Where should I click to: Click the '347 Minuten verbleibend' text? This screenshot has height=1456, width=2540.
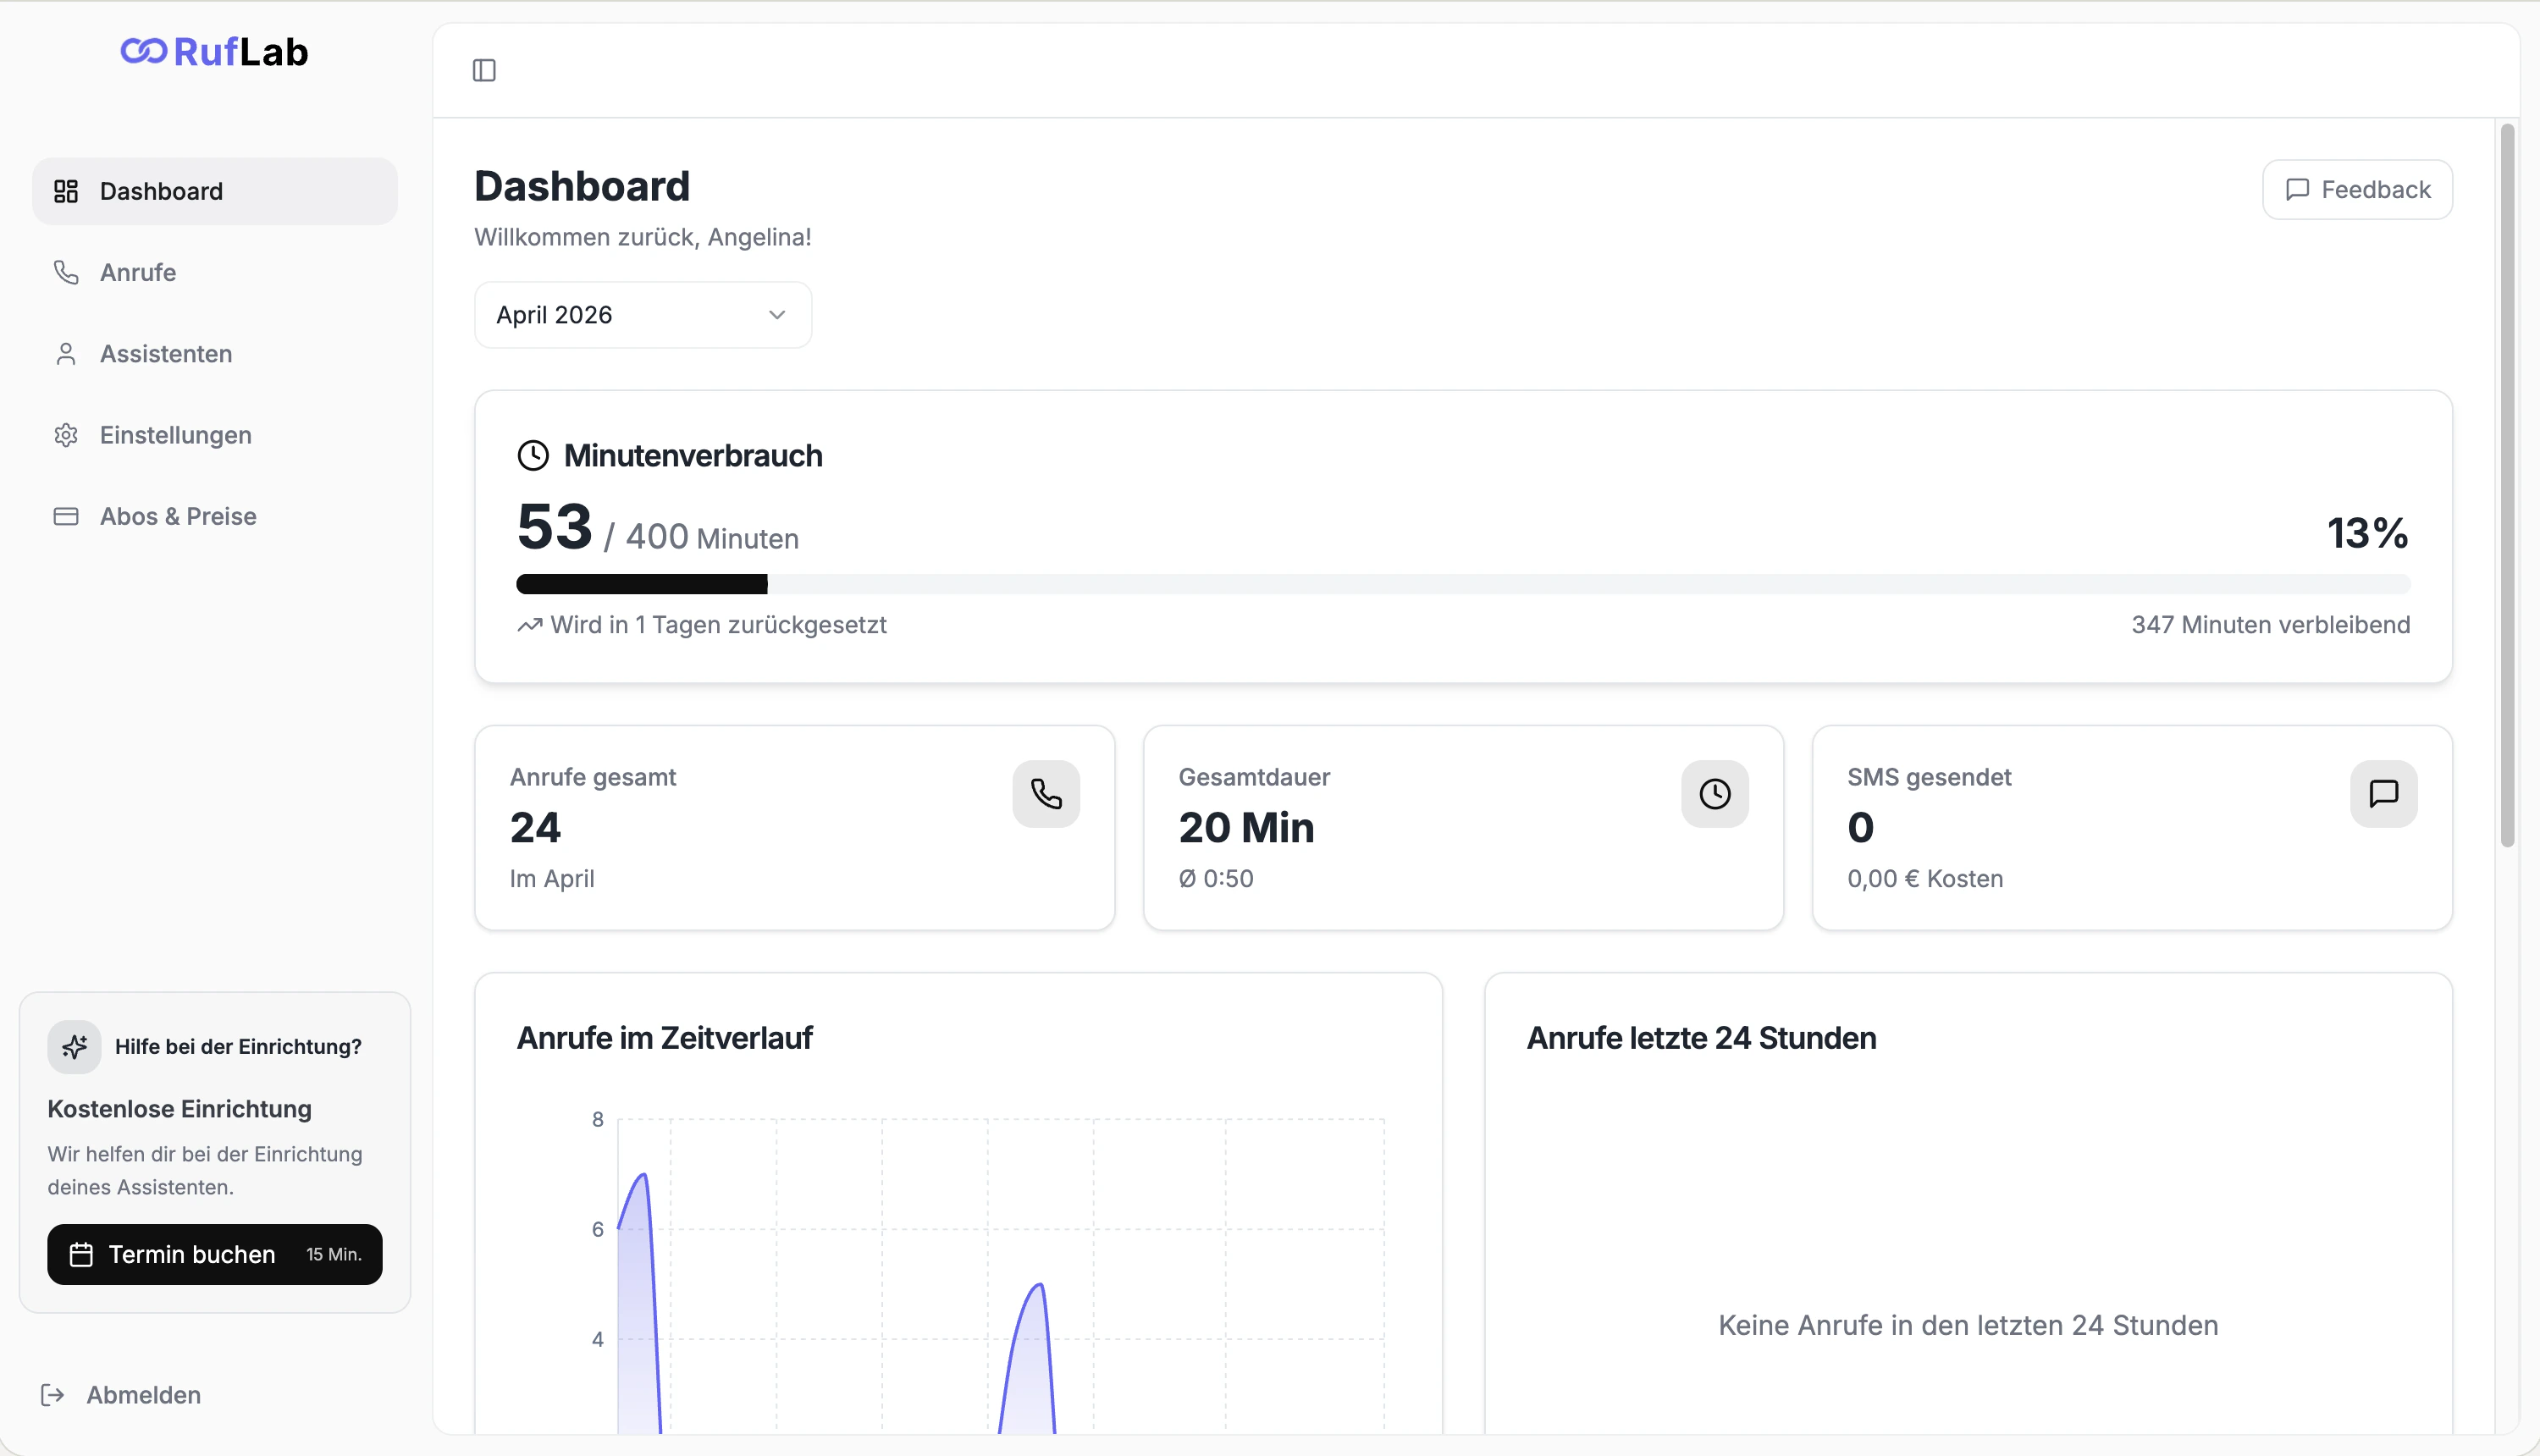pos(2270,625)
